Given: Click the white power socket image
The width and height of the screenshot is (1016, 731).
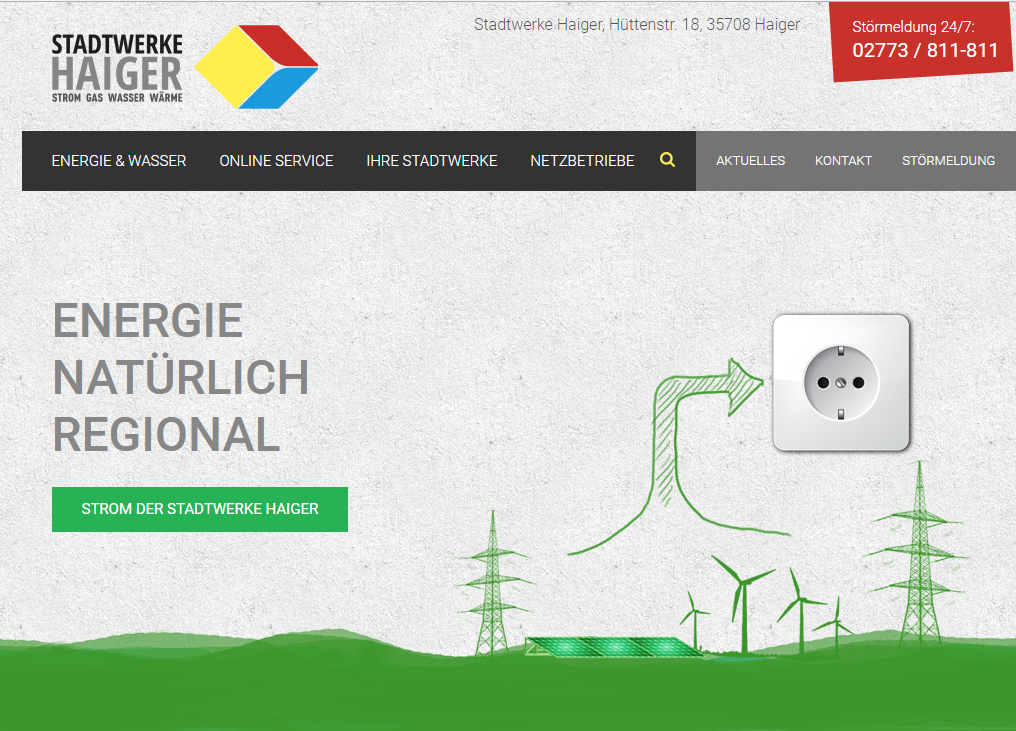Looking at the screenshot, I should tap(841, 382).
